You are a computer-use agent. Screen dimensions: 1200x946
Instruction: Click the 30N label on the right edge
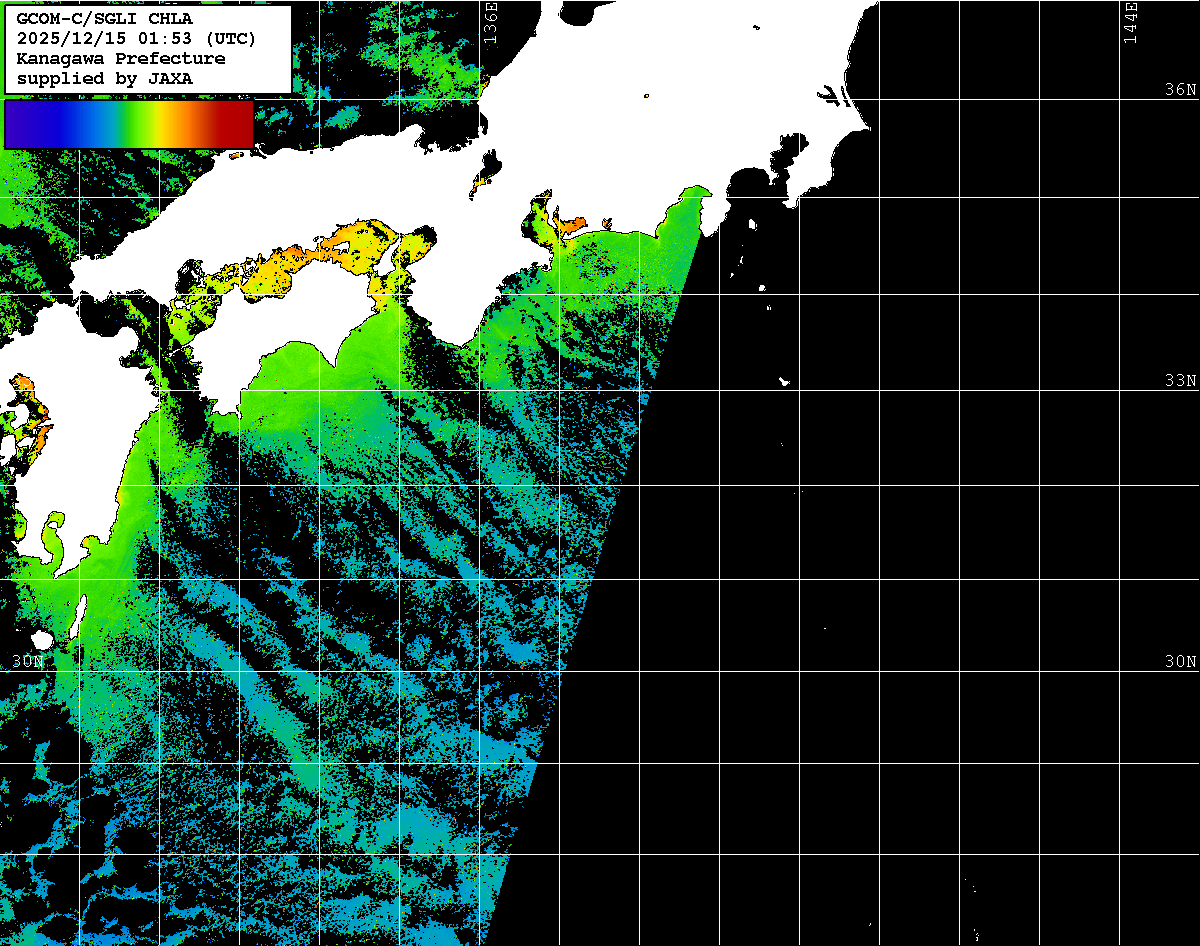click(1180, 662)
